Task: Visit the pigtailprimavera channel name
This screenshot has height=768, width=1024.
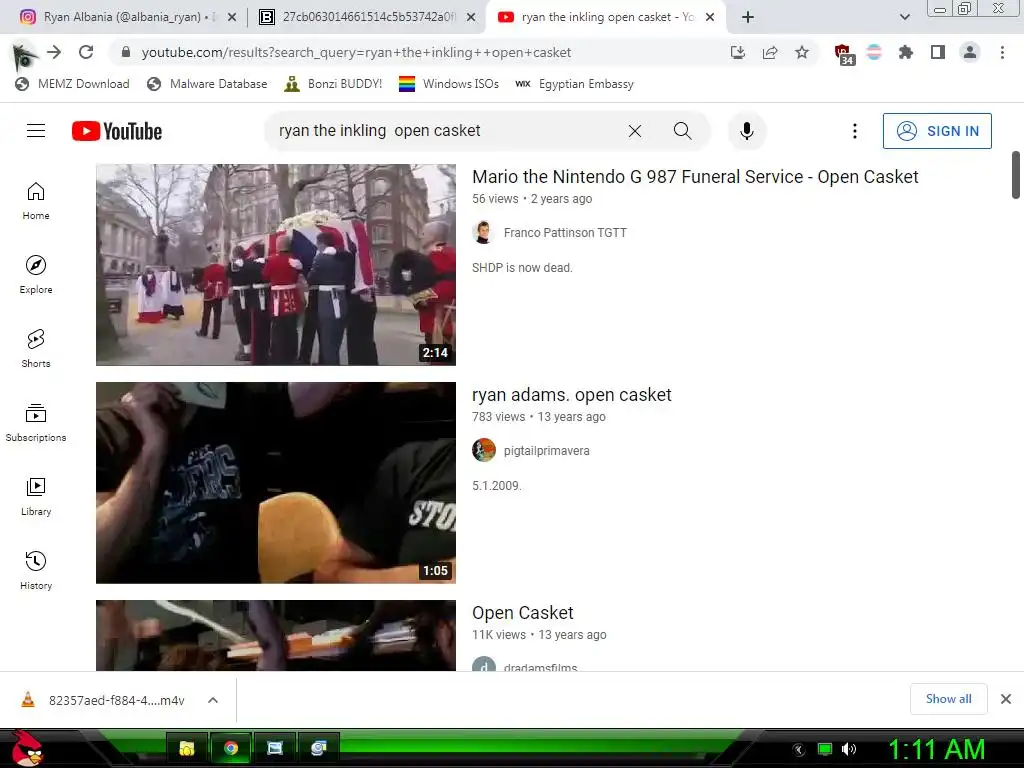Action: coord(547,451)
